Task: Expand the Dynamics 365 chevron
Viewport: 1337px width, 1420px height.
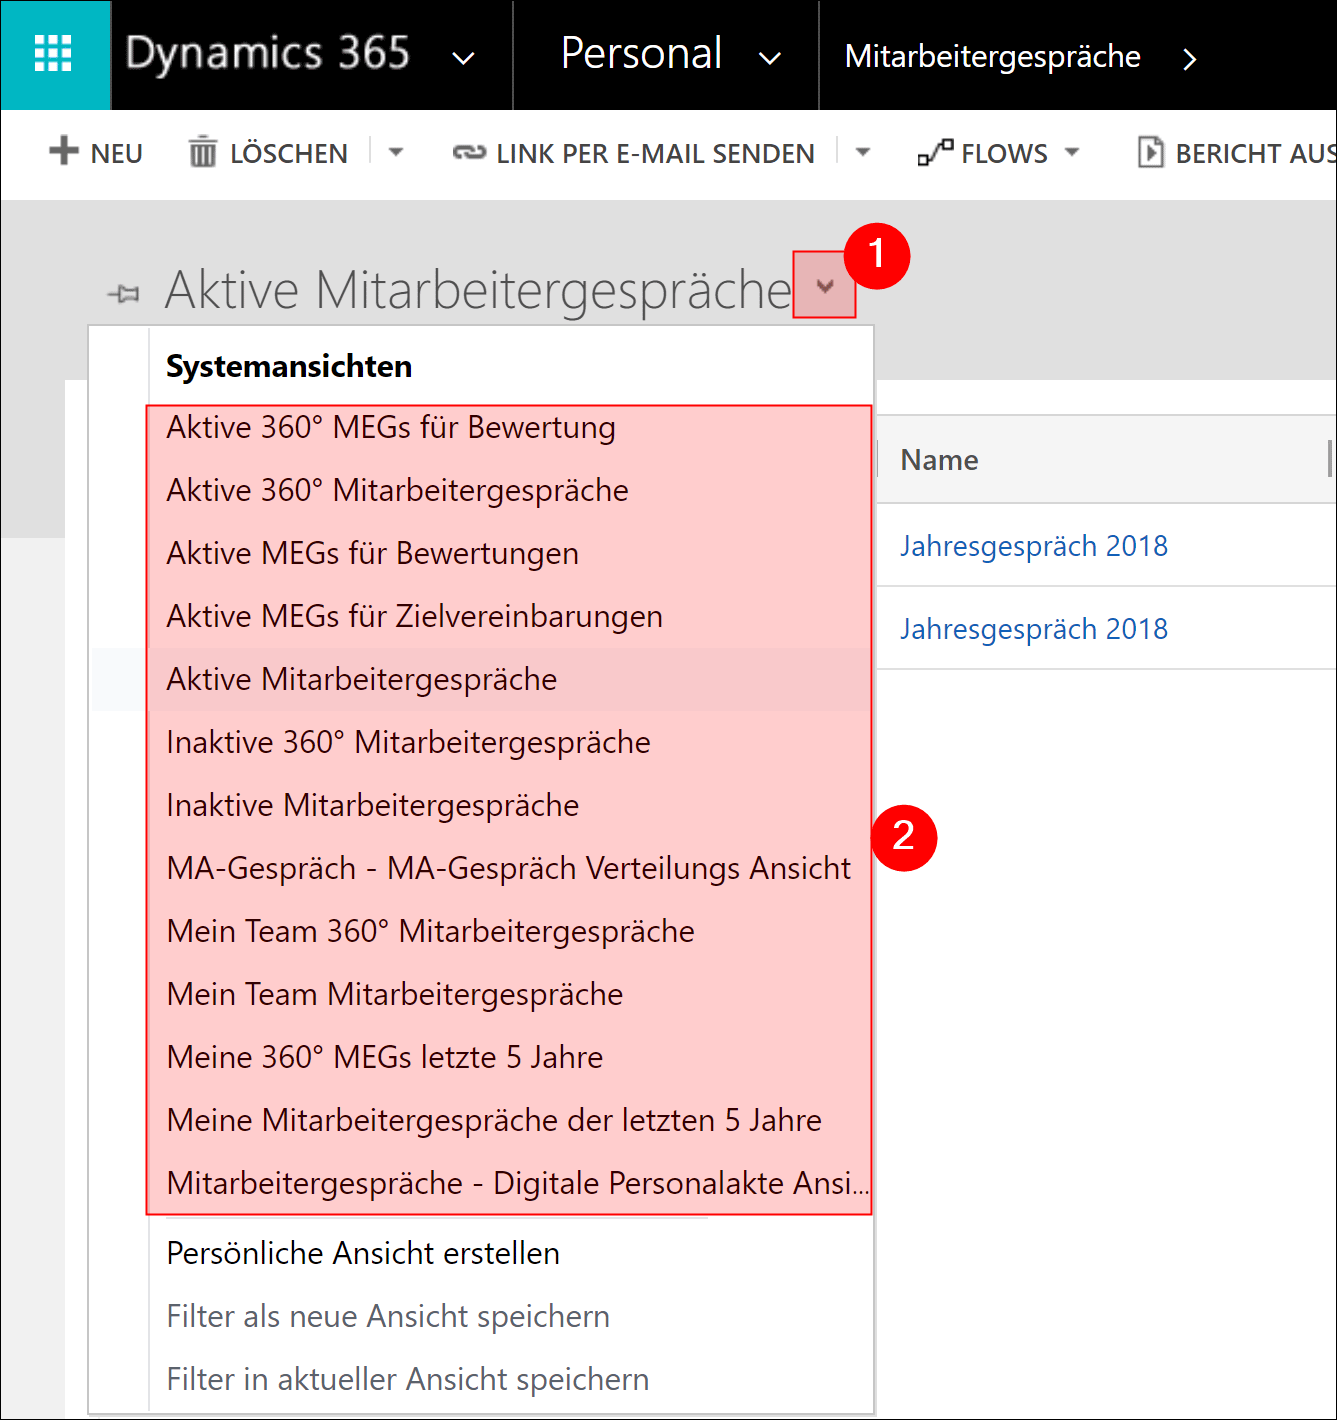Action: click(463, 58)
